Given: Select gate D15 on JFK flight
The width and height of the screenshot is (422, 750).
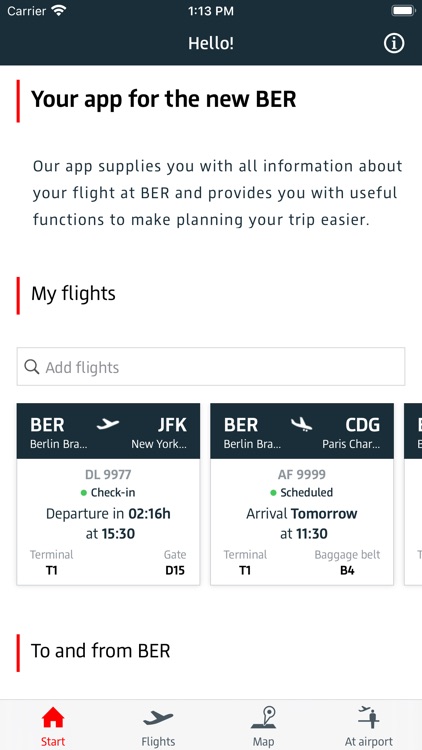Looking at the screenshot, I should tap(175, 570).
